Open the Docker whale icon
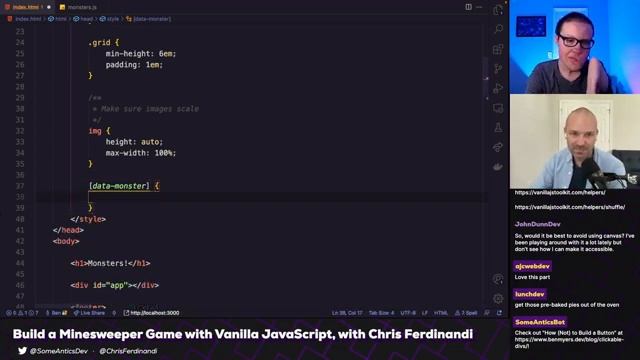The width and height of the screenshot is (640, 360). 498,167
